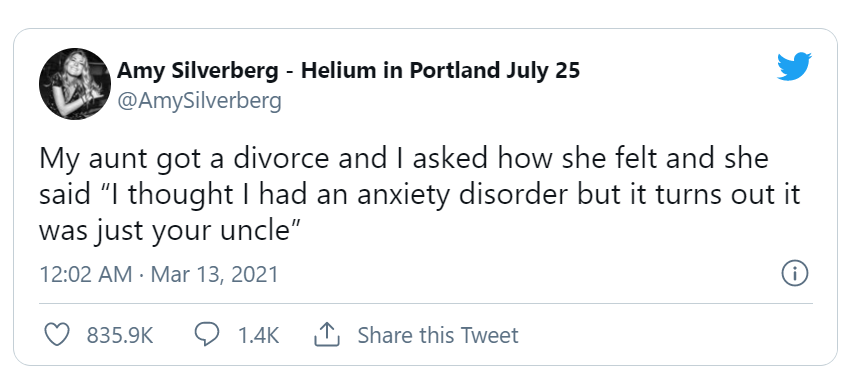Image resolution: width=853 pixels, height=385 pixels.
Task: Click the Mar 13, 2021 date
Action: 214,274
